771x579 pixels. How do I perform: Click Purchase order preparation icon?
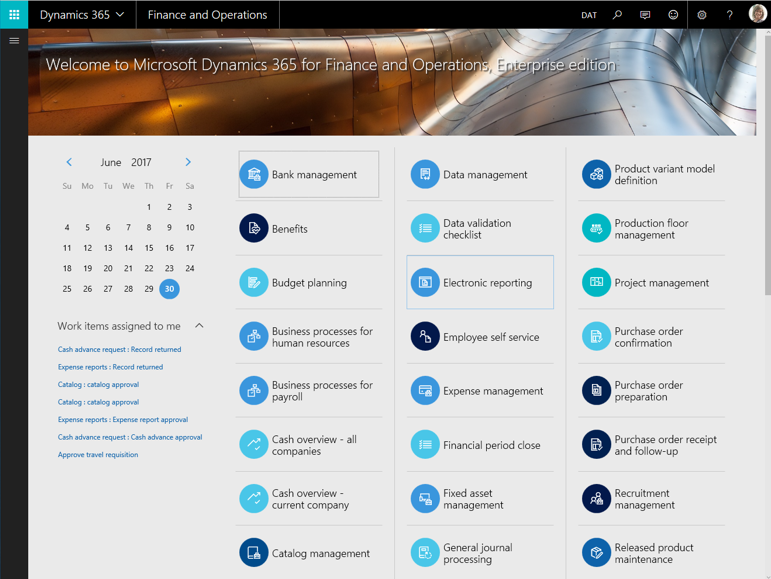[596, 390]
